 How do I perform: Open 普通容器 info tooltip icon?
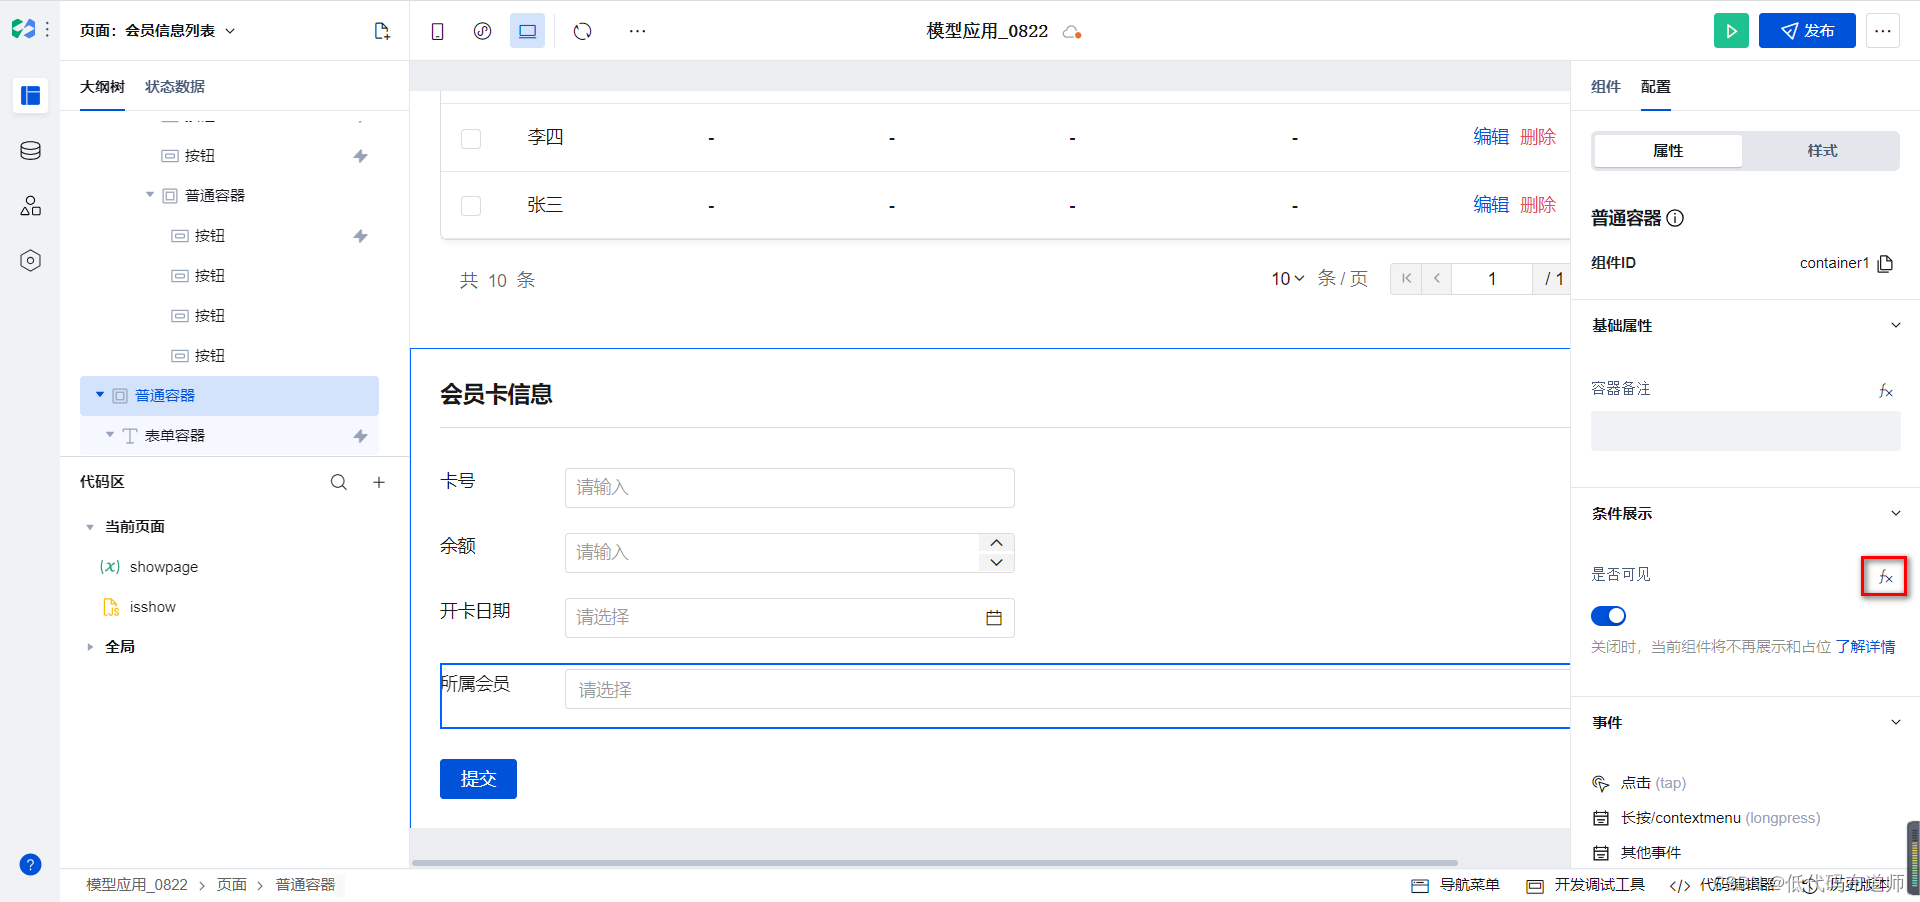tap(1675, 218)
